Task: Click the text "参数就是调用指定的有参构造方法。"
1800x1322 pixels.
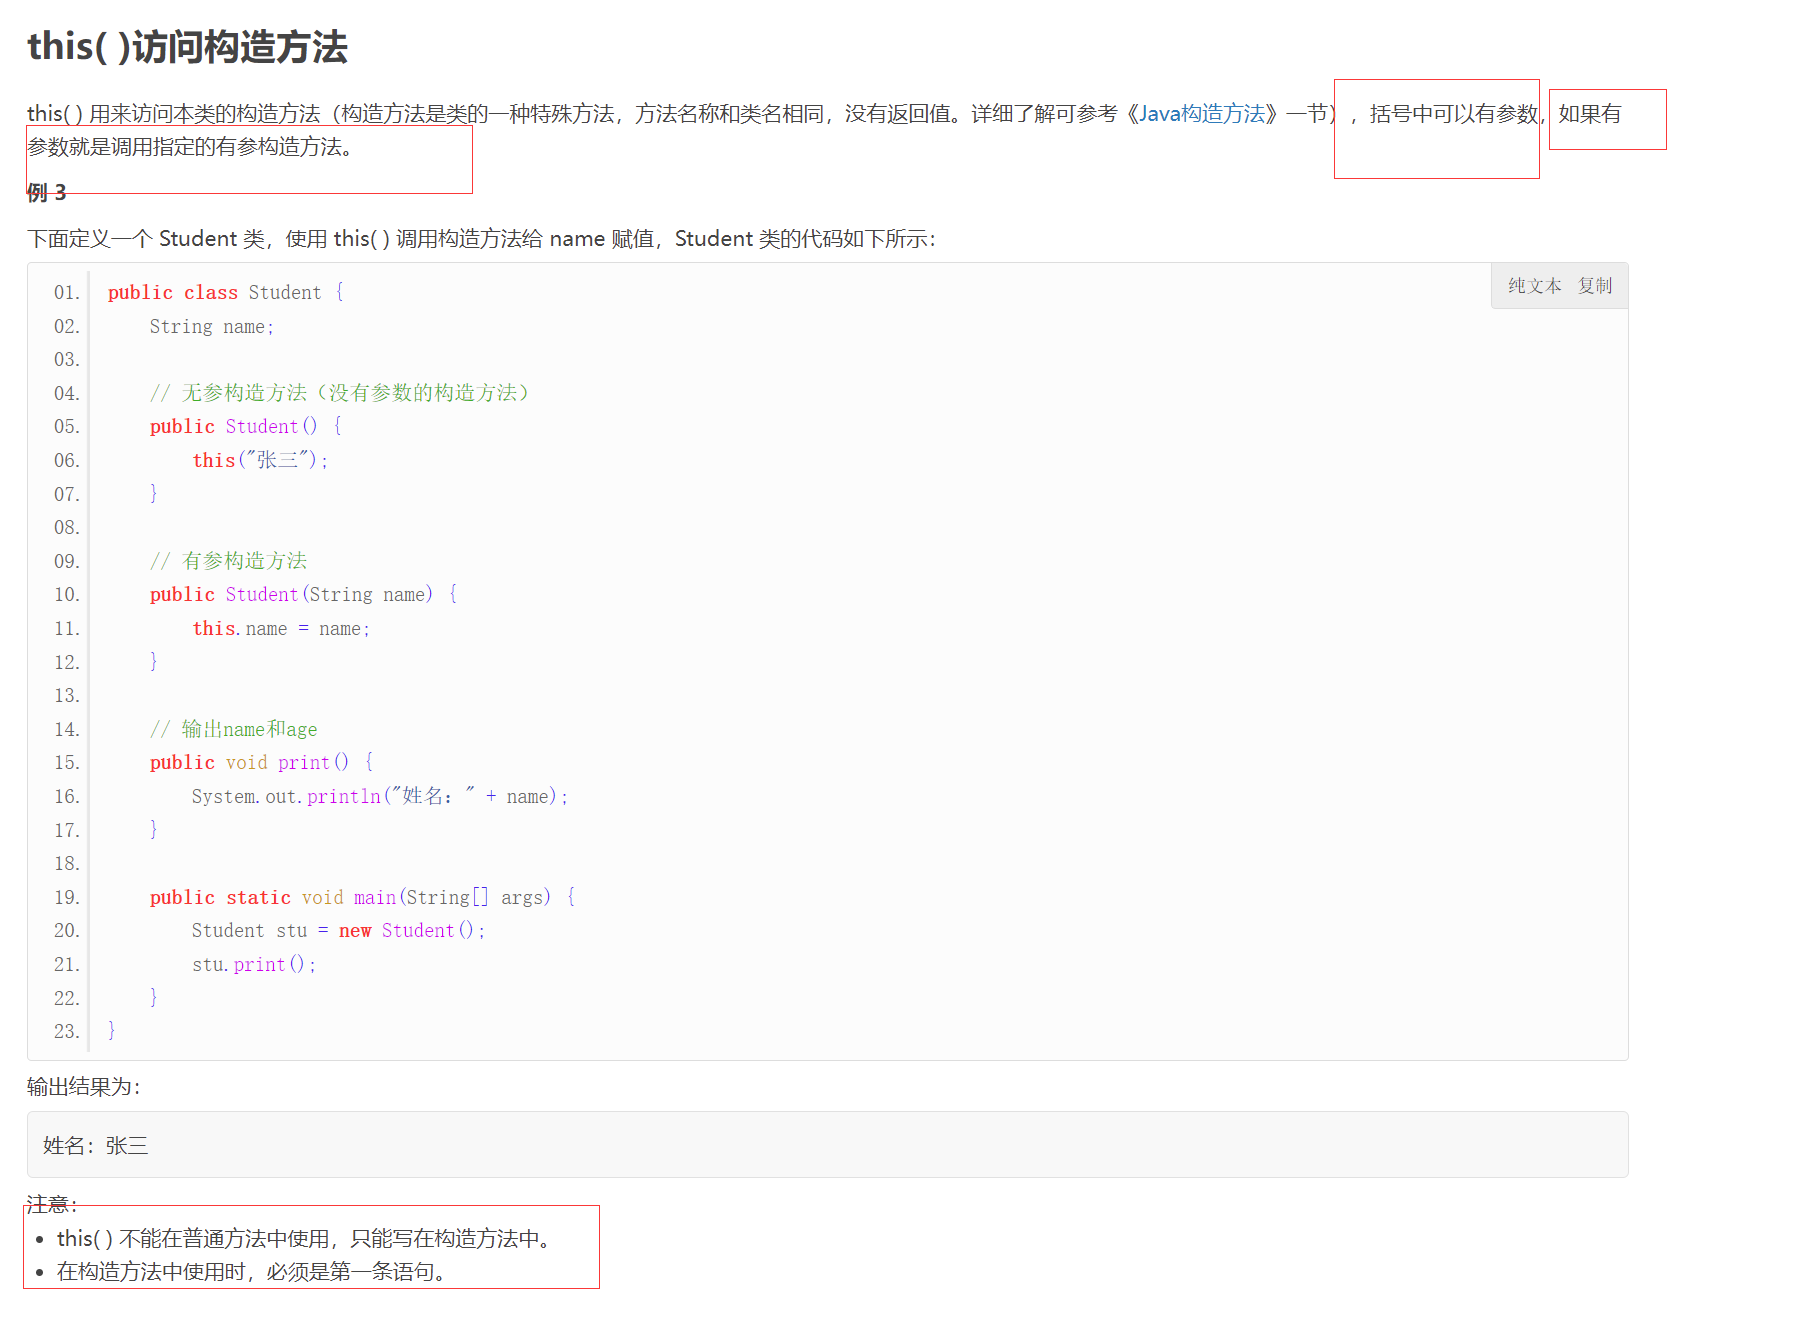Action: click(190, 147)
